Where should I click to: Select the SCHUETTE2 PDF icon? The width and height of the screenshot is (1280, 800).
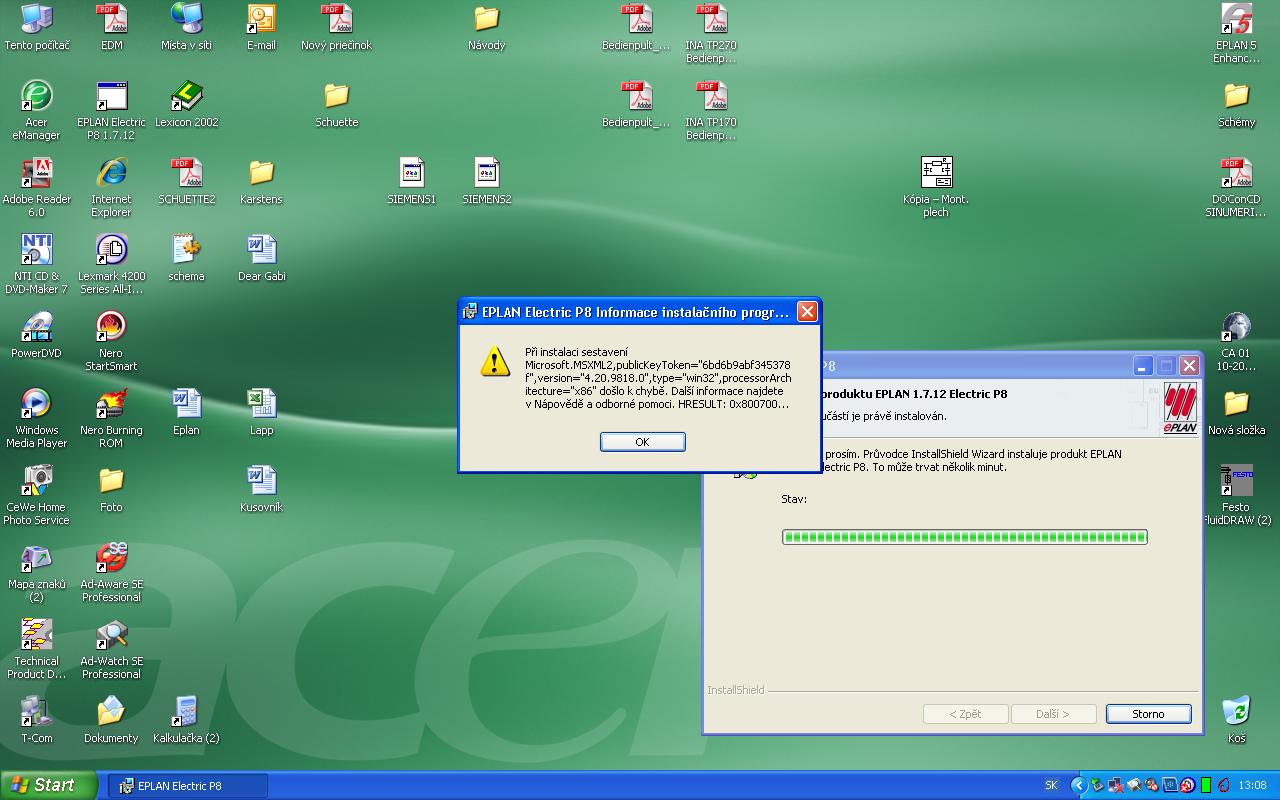pos(186,181)
